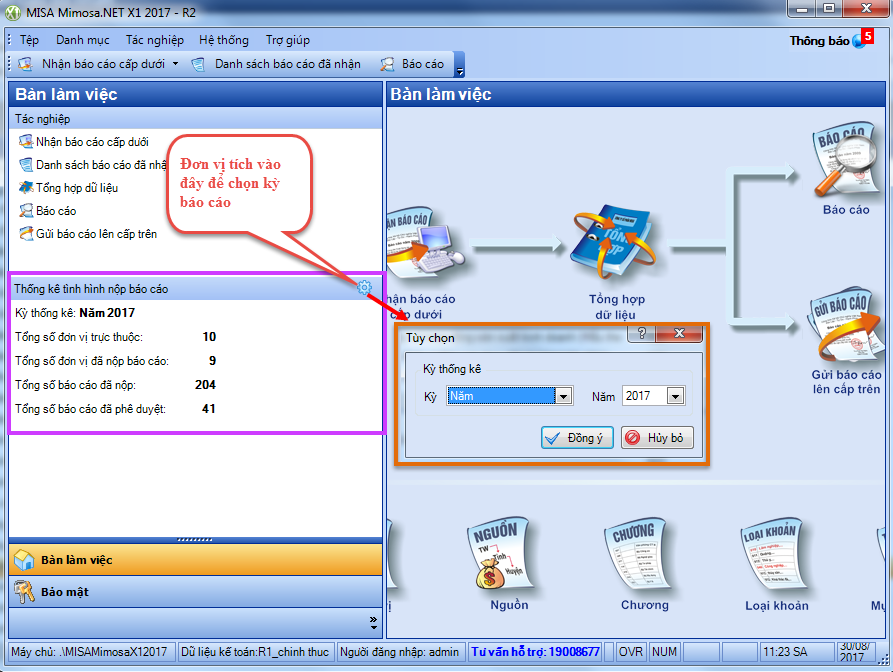Viewport: 893px width, 672px height.
Task: Click Tổng số đơn vị đã nộp báo cáo value 9
Action: pos(212,360)
